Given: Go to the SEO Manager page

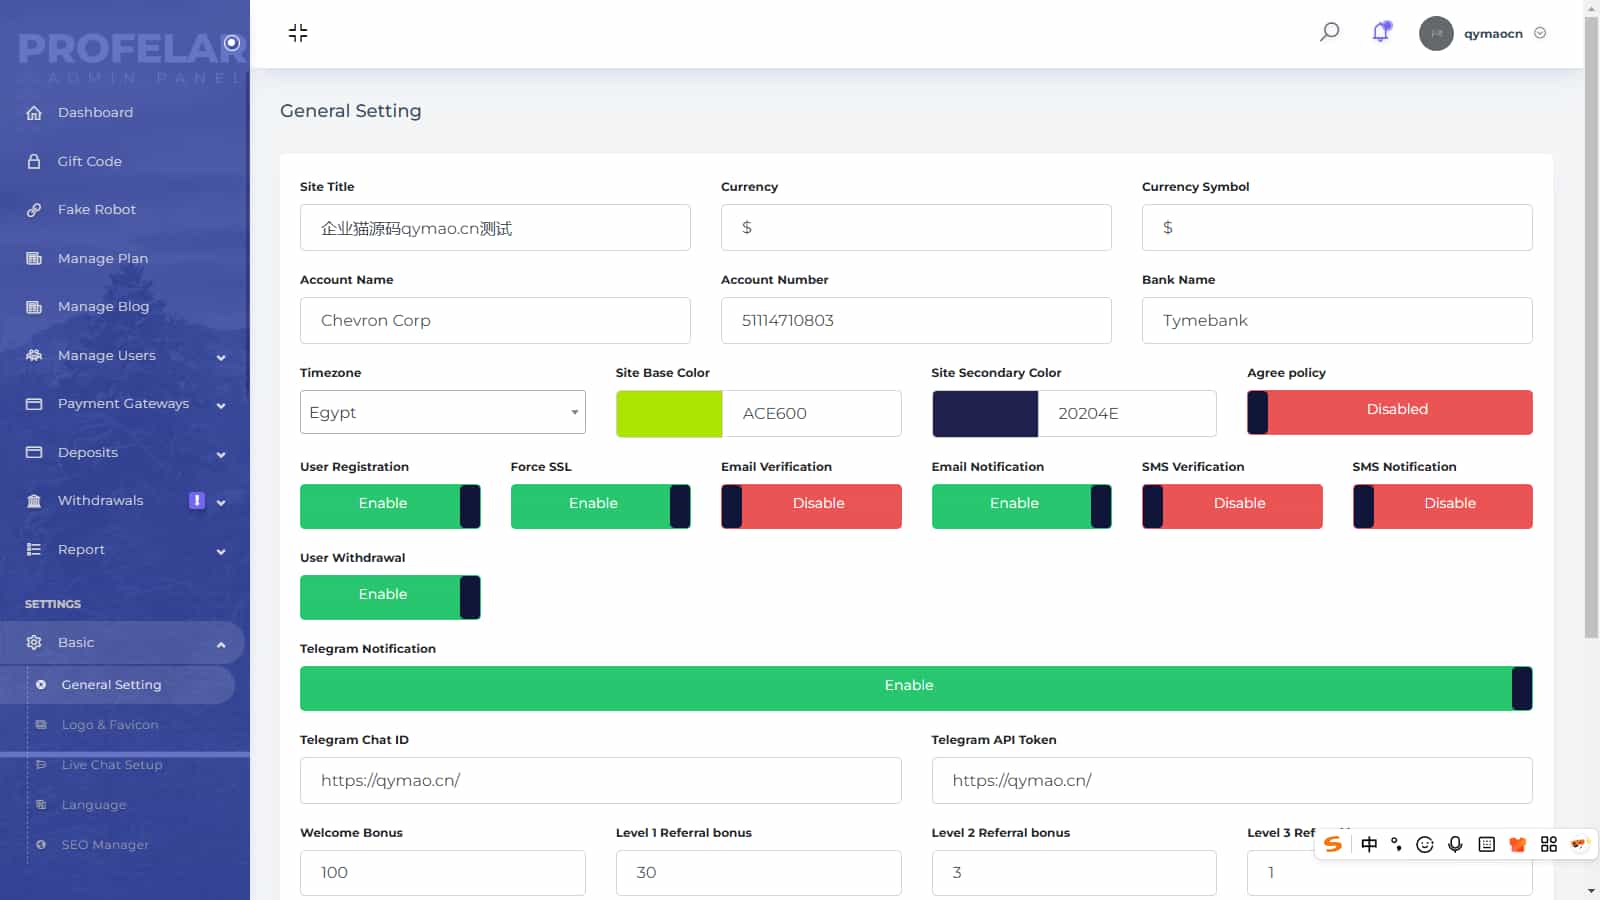Looking at the screenshot, I should tap(105, 845).
